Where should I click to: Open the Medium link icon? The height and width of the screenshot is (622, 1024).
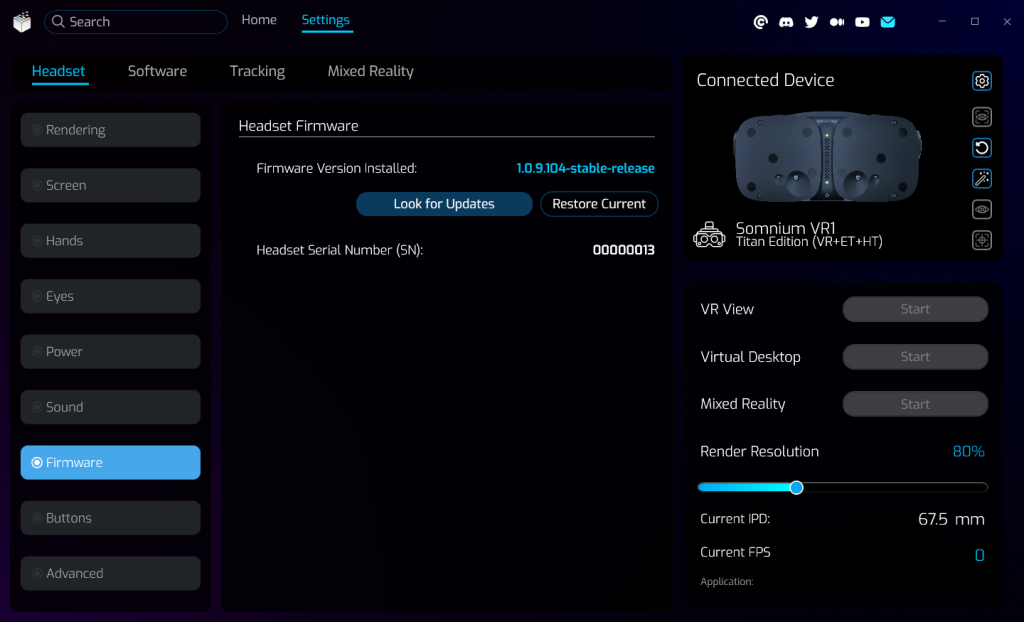(837, 22)
